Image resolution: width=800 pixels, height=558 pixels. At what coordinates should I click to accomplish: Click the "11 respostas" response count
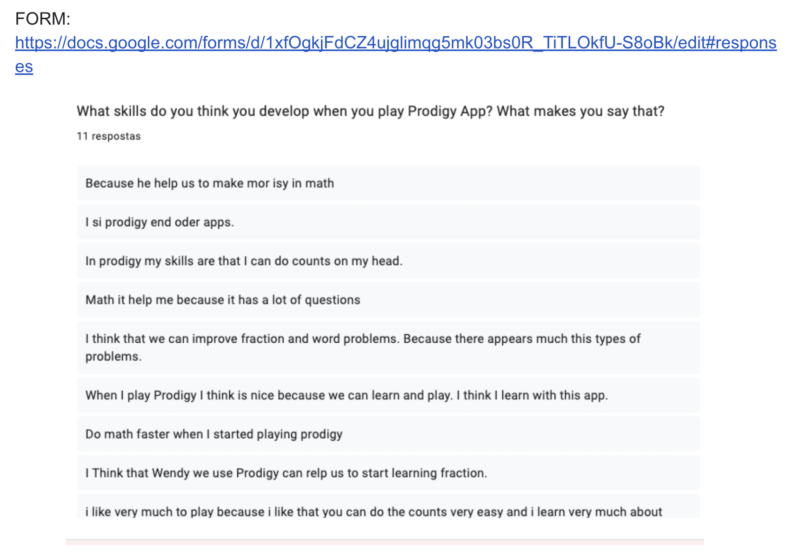point(108,134)
